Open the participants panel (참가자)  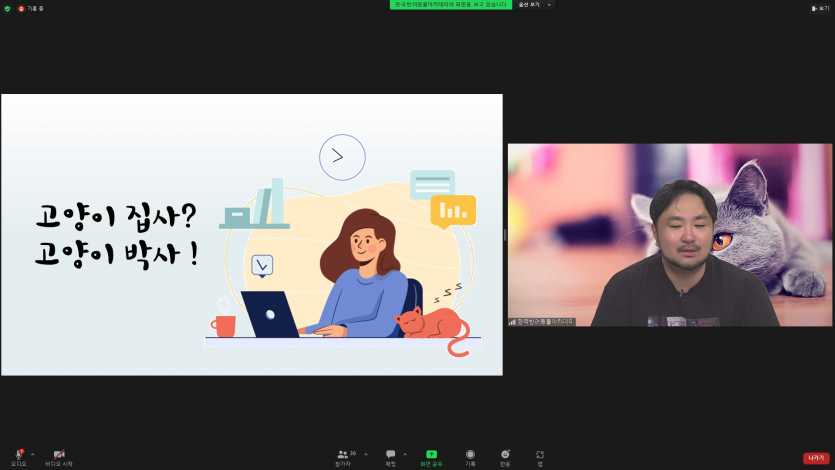(x=346, y=457)
